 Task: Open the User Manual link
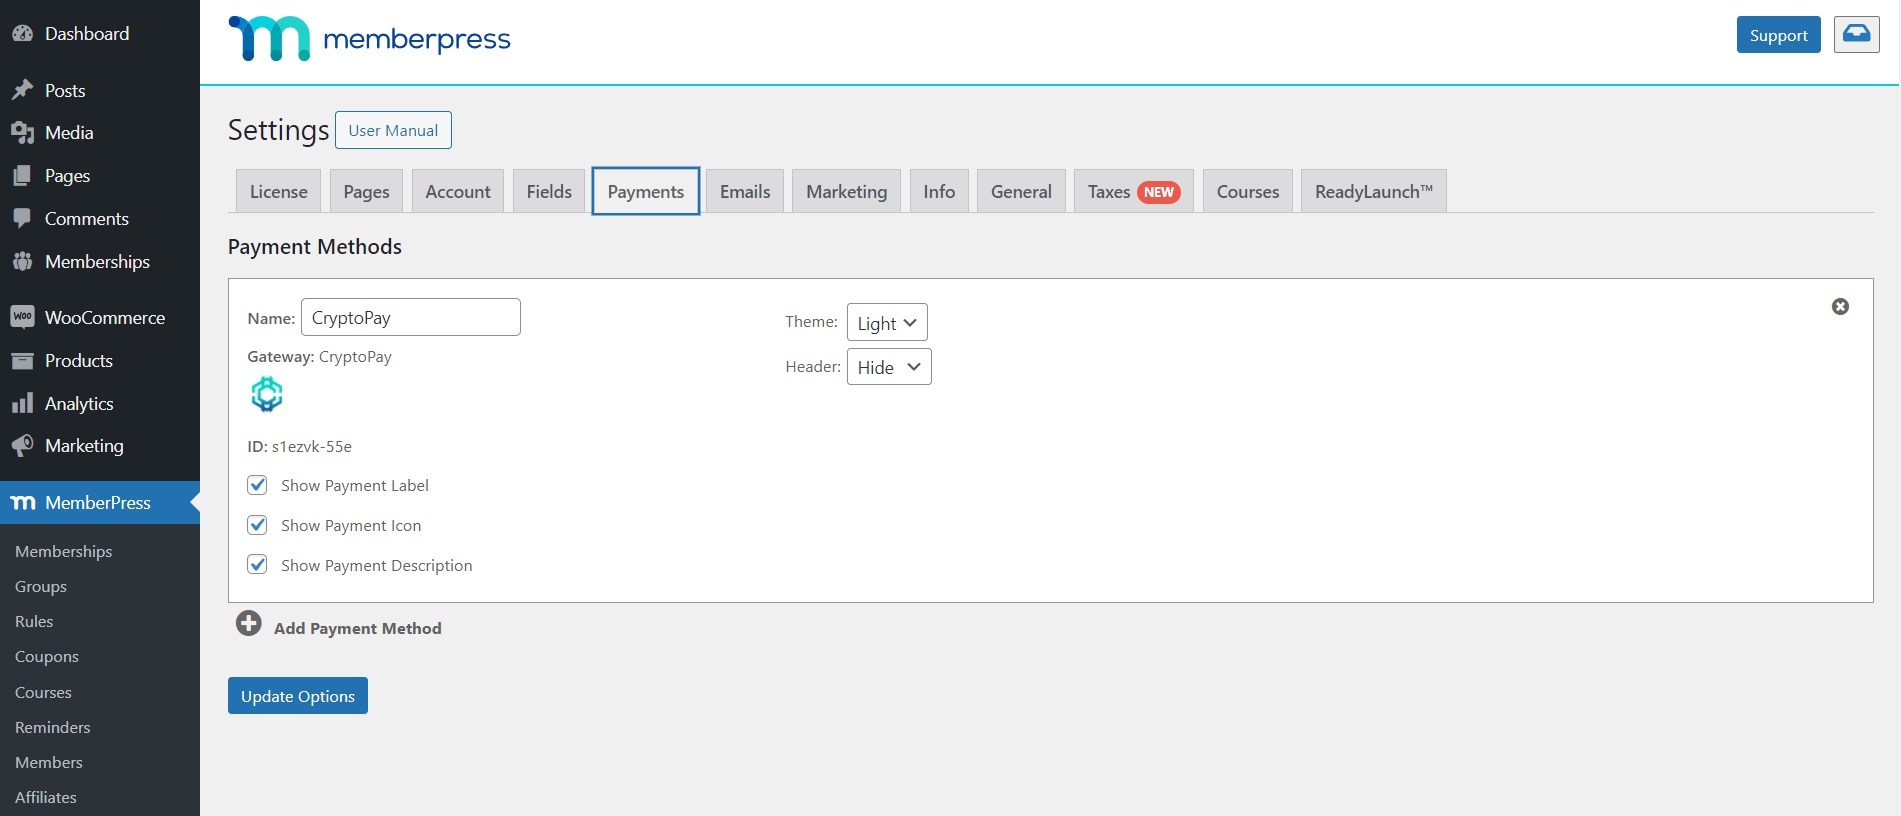click(393, 130)
